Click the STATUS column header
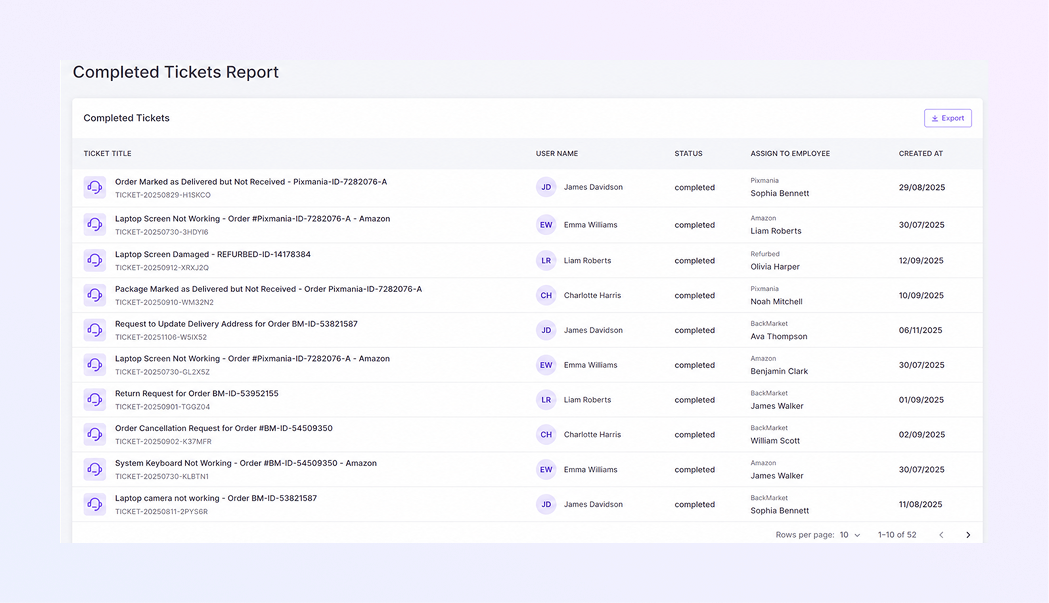 point(688,153)
